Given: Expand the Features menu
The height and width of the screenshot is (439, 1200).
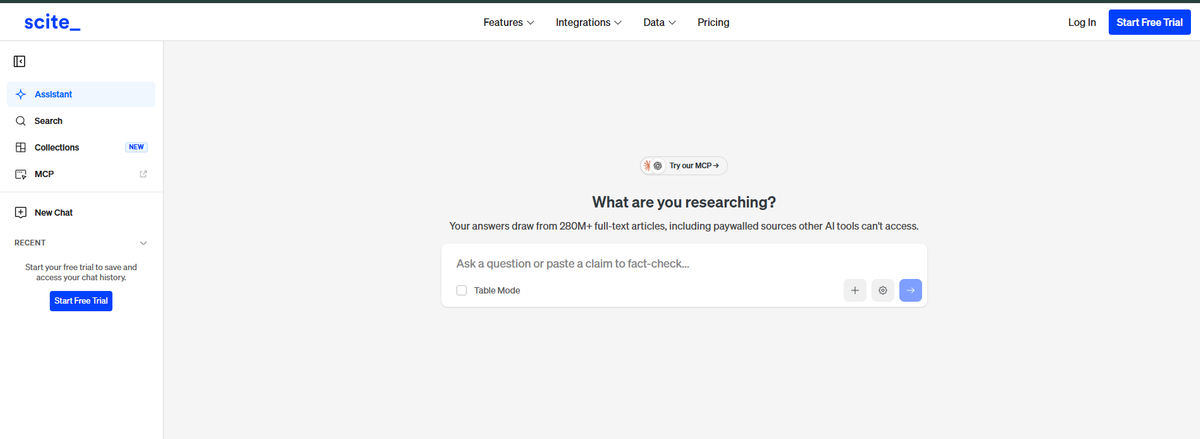Looking at the screenshot, I should click(509, 22).
